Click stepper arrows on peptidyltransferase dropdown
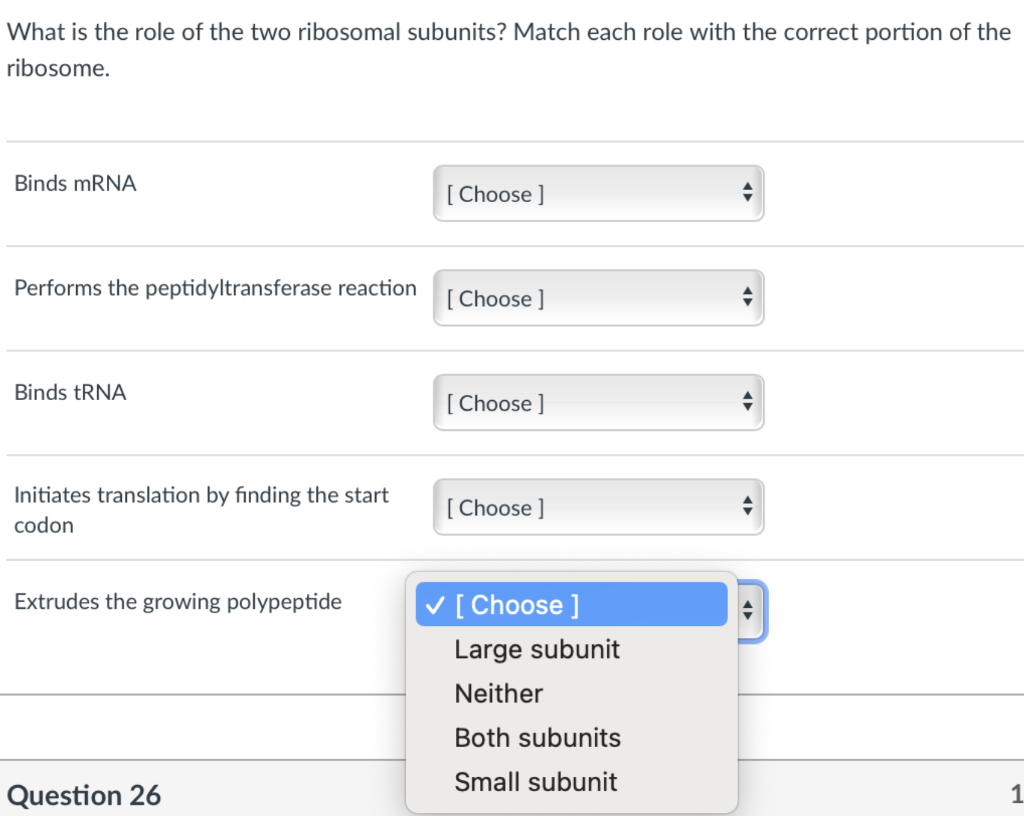 coord(746,298)
